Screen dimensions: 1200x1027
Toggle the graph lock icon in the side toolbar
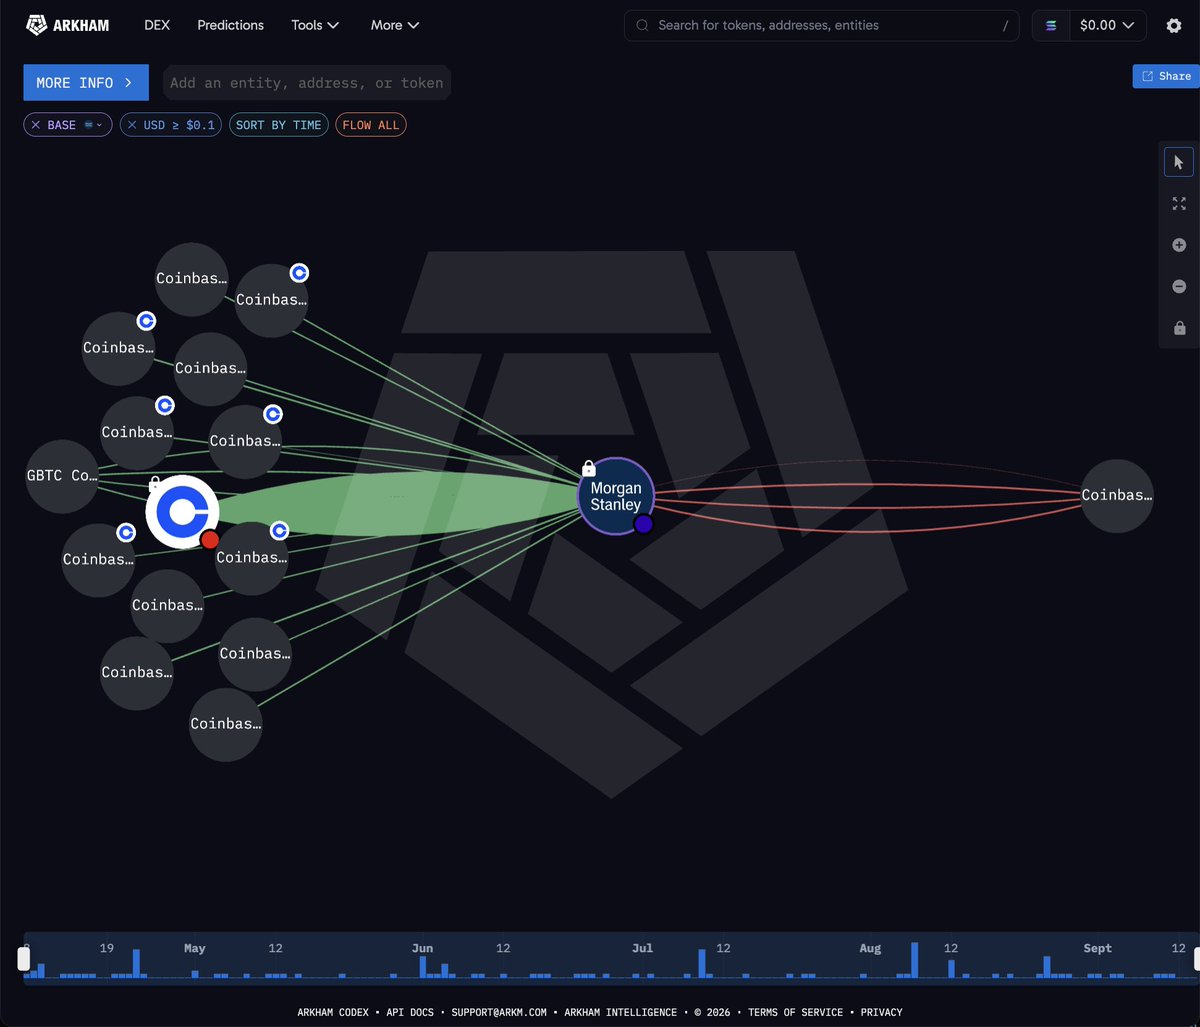(1179, 328)
